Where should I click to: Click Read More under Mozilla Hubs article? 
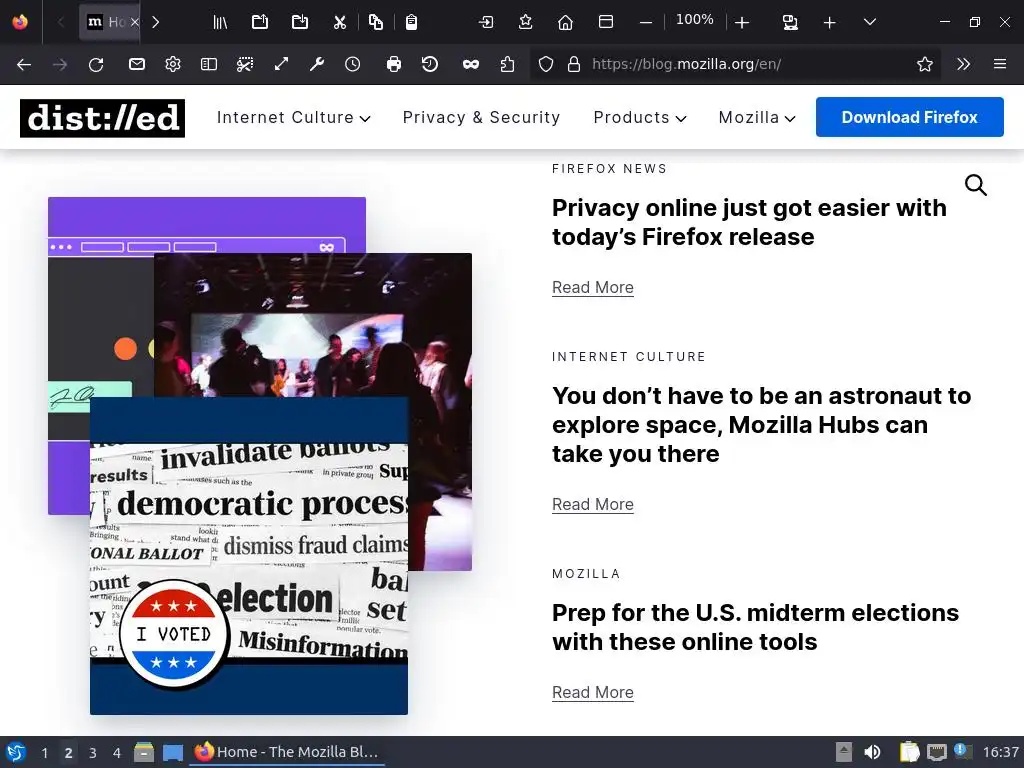click(x=592, y=505)
